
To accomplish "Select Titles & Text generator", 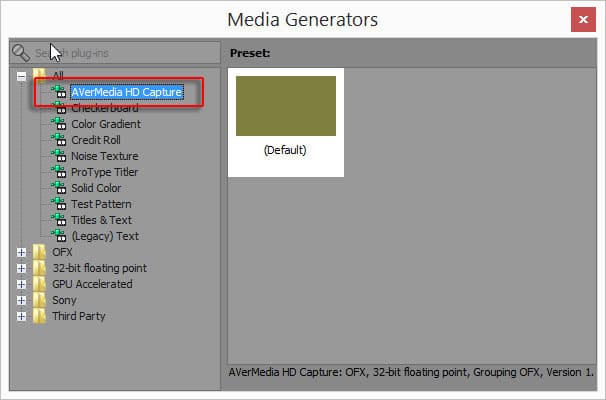I will [102, 220].
